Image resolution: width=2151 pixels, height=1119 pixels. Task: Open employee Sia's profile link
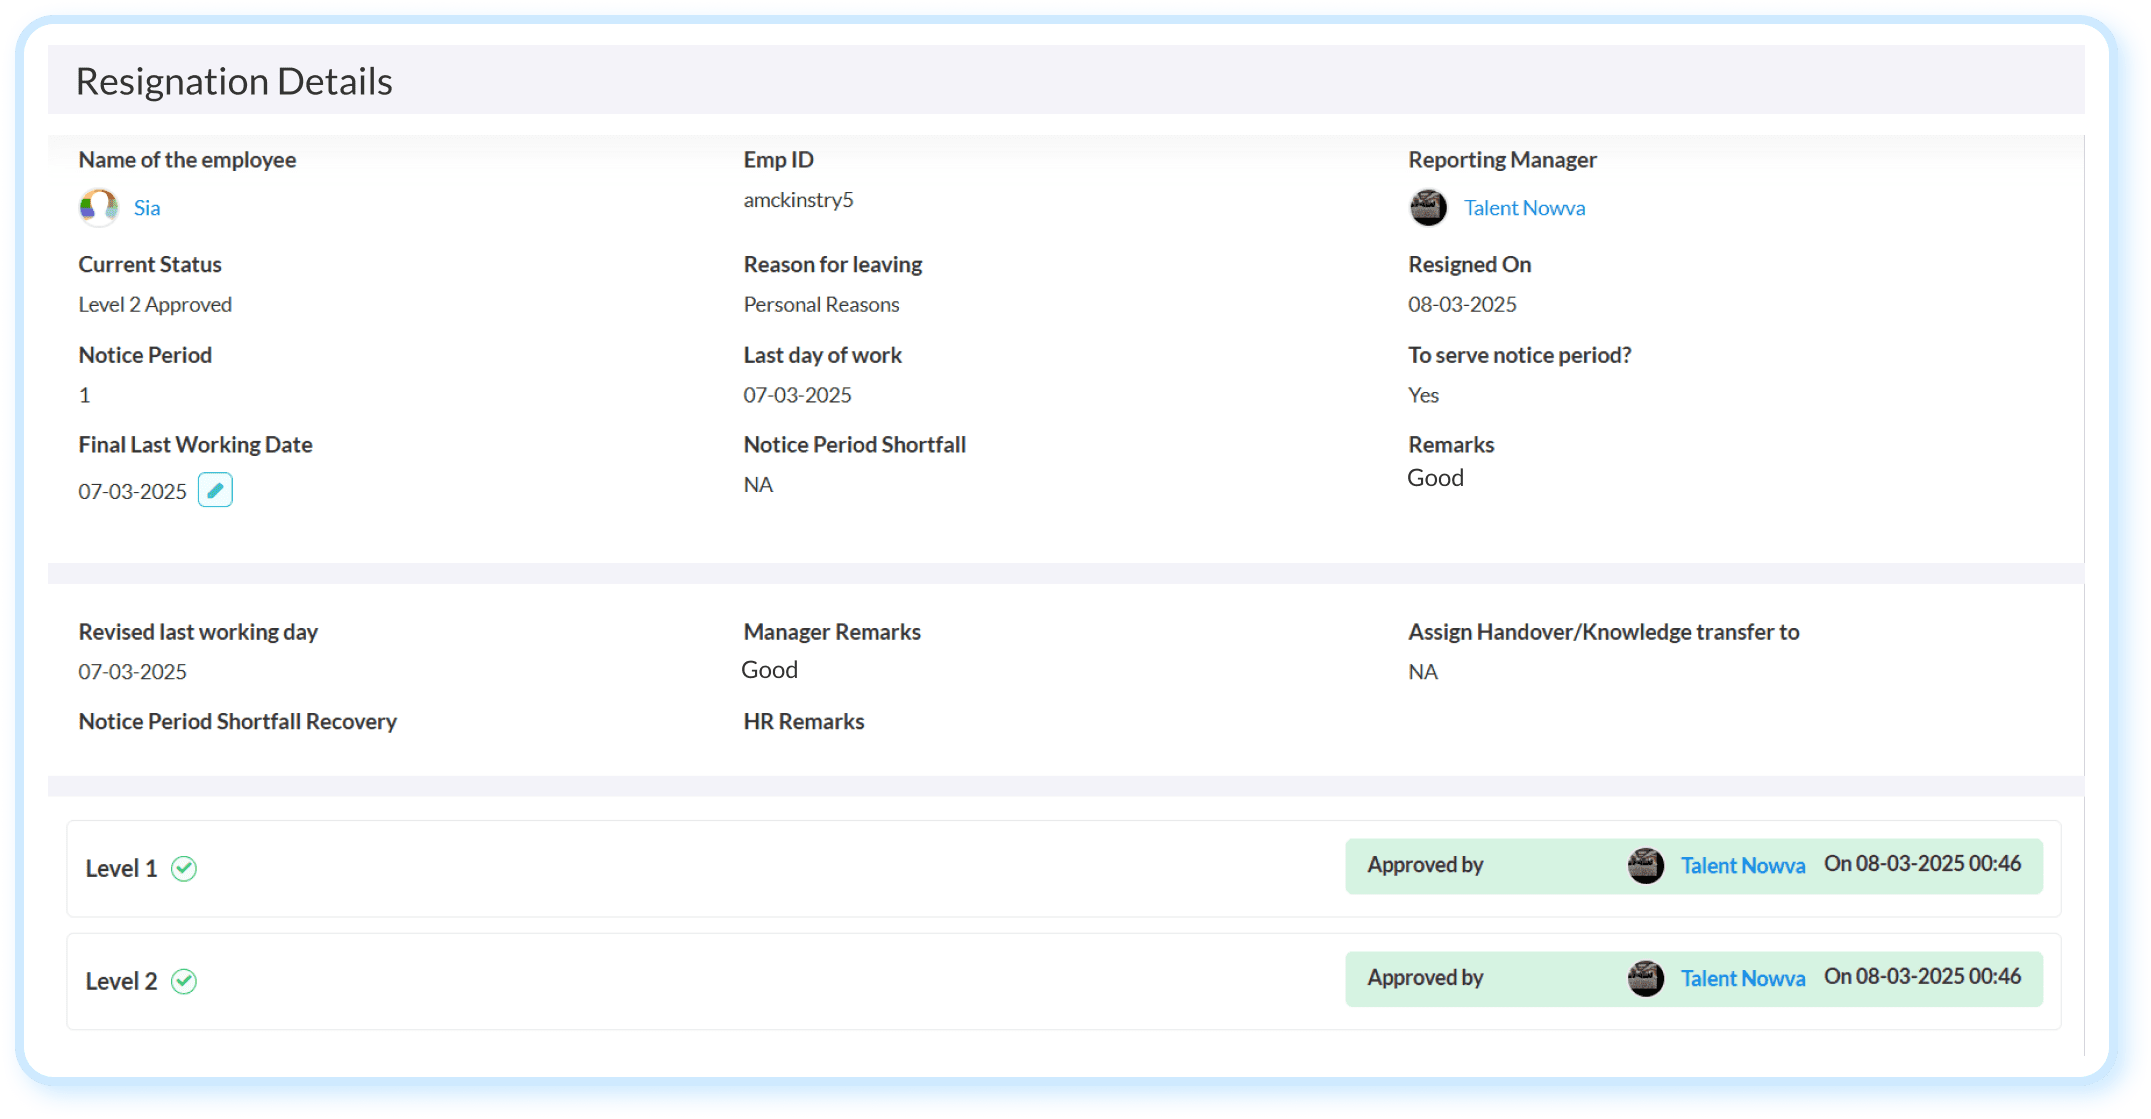pyautogui.click(x=147, y=208)
